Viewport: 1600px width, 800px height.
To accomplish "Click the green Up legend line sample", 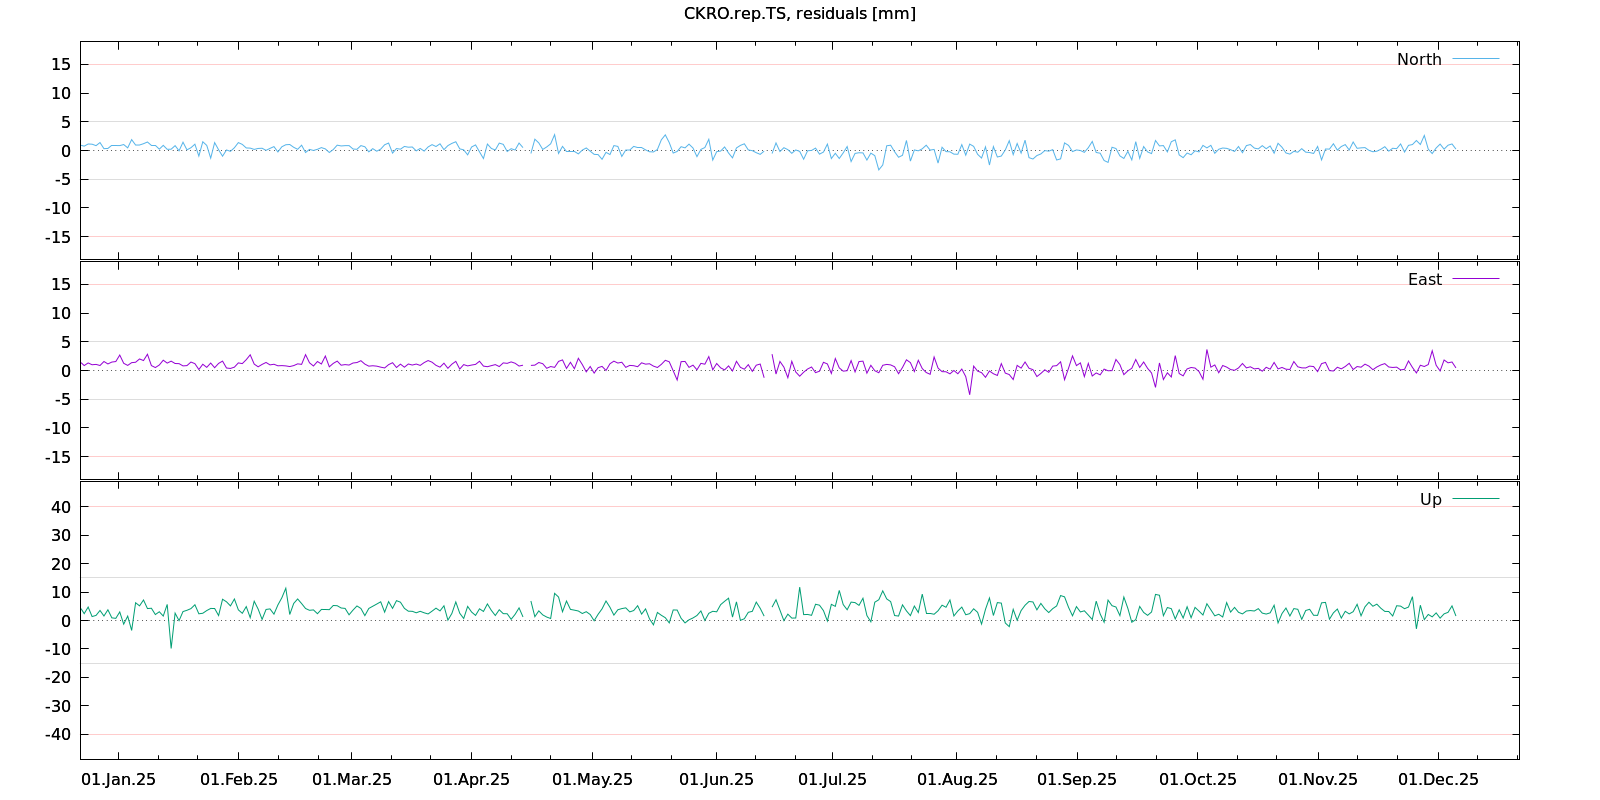I will 1475,499.
